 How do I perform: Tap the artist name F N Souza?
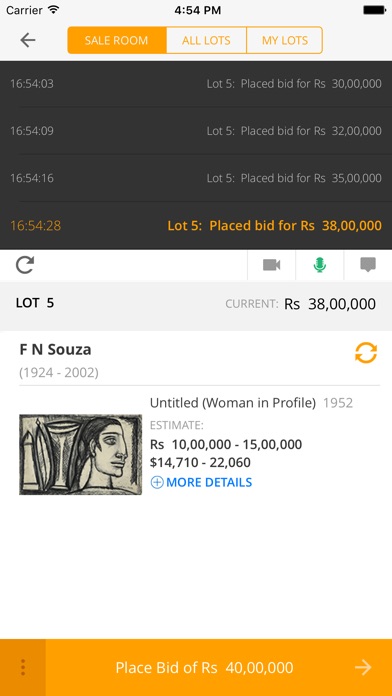pos(55,349)
